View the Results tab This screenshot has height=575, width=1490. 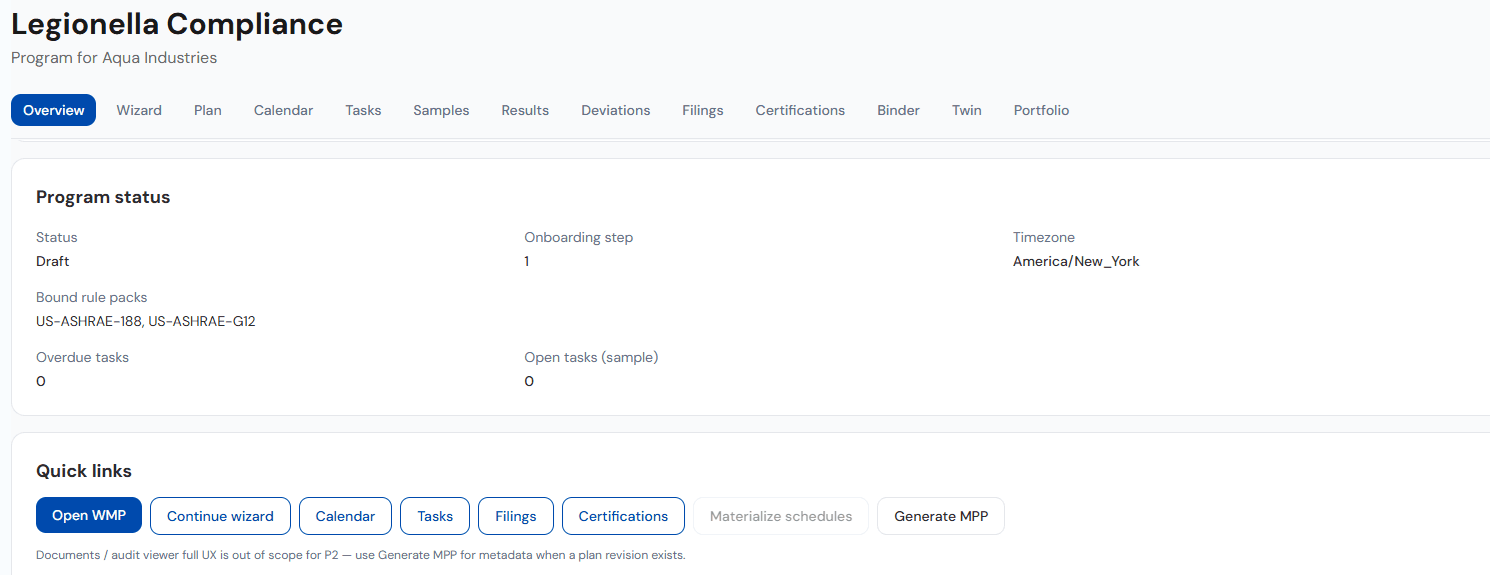coord(525,110)
